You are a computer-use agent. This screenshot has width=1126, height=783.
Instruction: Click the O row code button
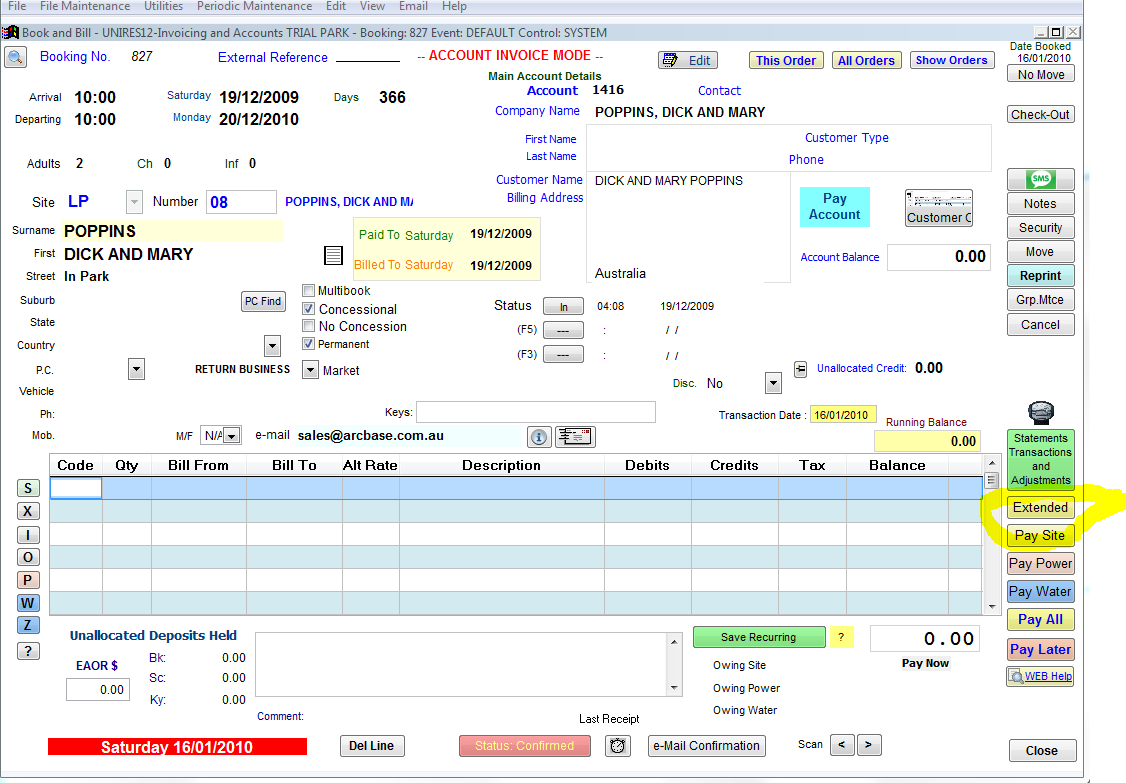[x=28, y=557]
